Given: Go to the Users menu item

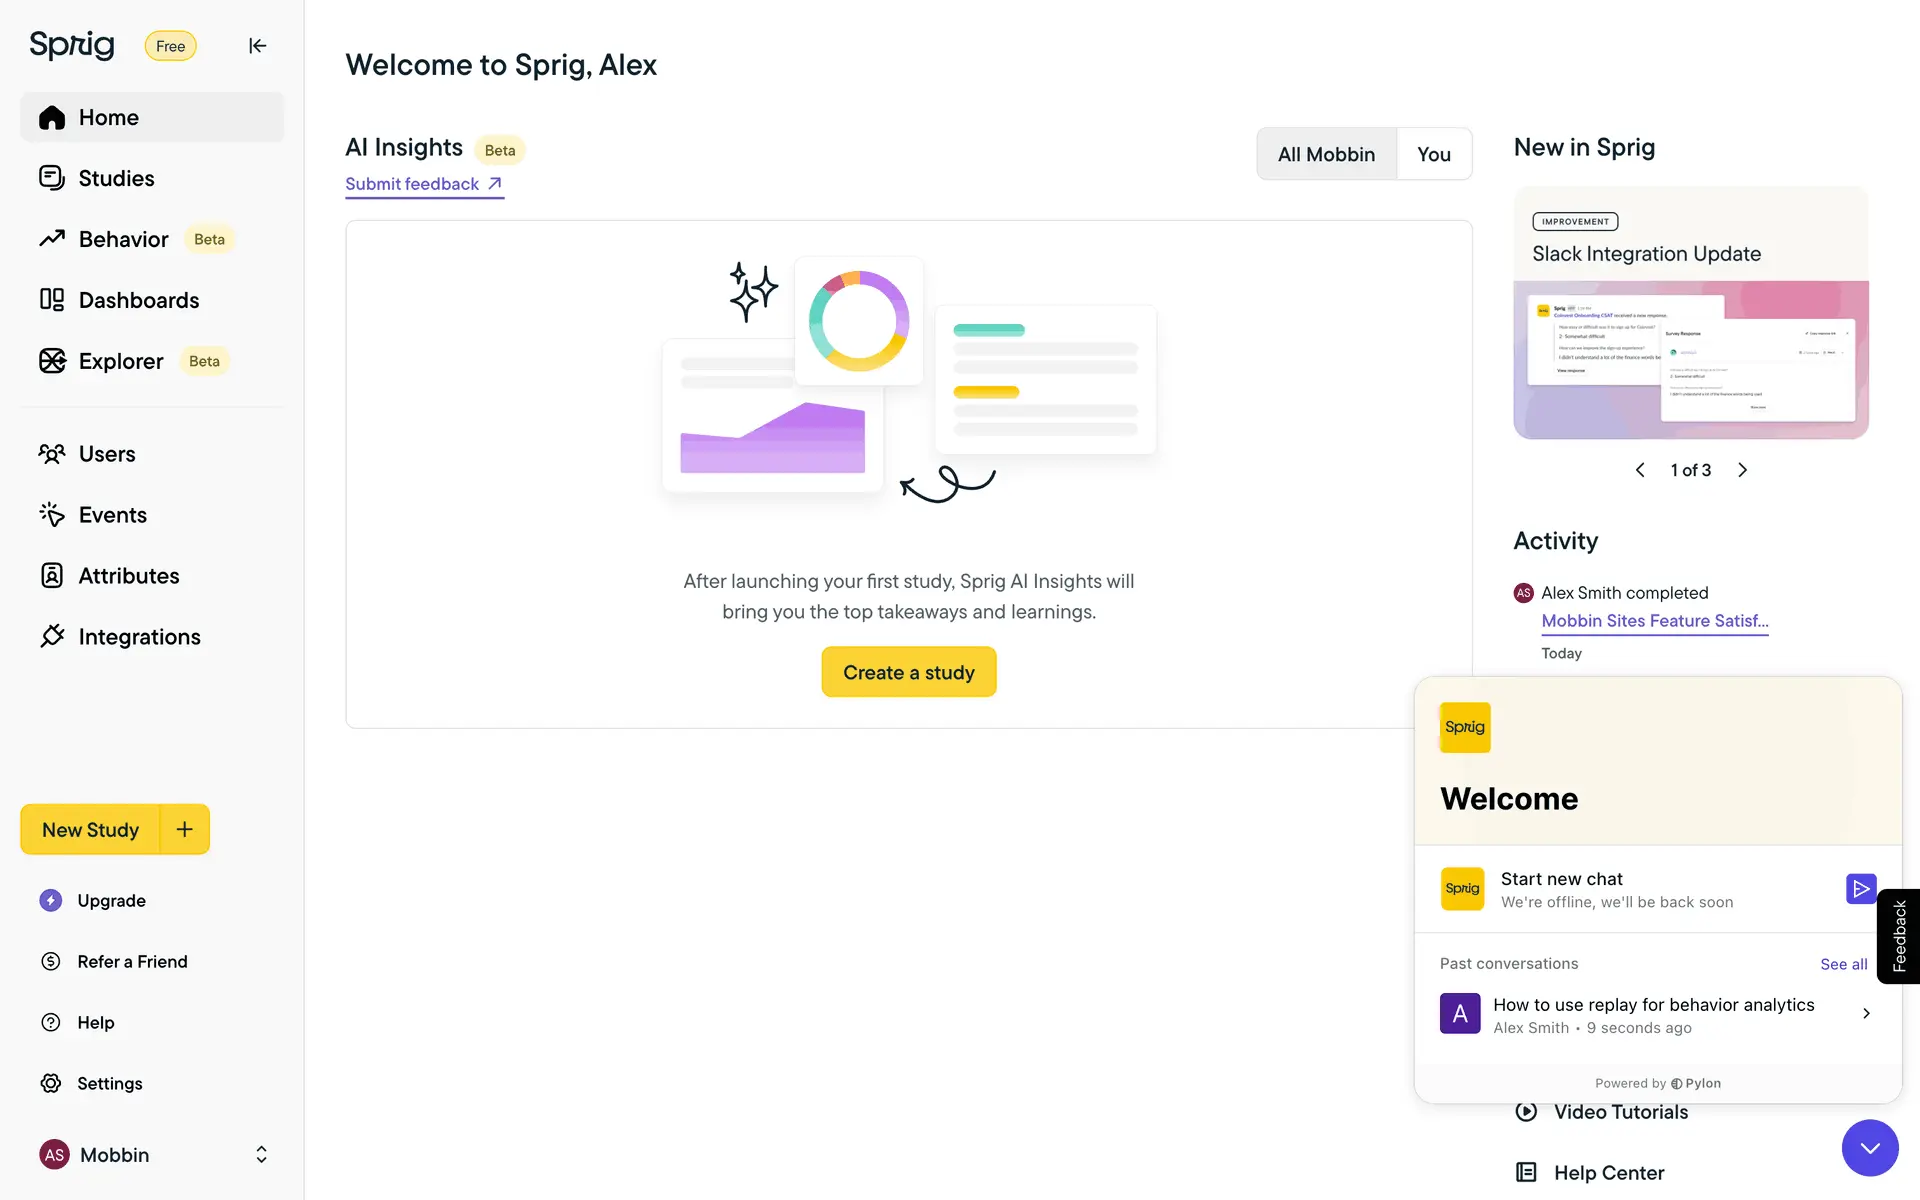Looking at the screenshot, I should coord(107,454).
